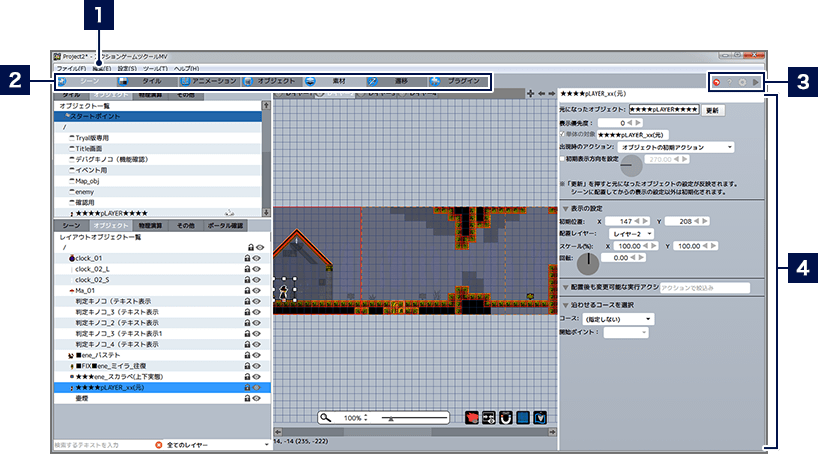Click the magnifier zoom icon below canvas

(326, 417)
